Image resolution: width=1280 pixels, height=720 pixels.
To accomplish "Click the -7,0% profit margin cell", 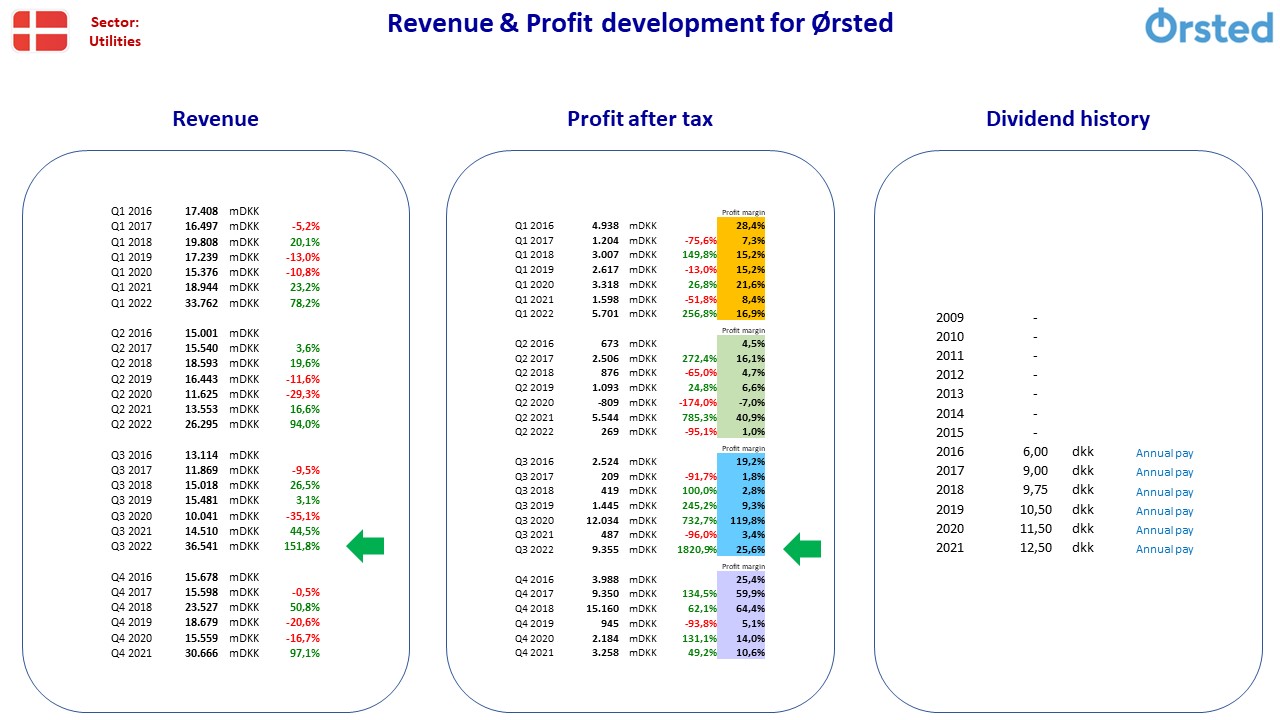I will pos(741,402).
